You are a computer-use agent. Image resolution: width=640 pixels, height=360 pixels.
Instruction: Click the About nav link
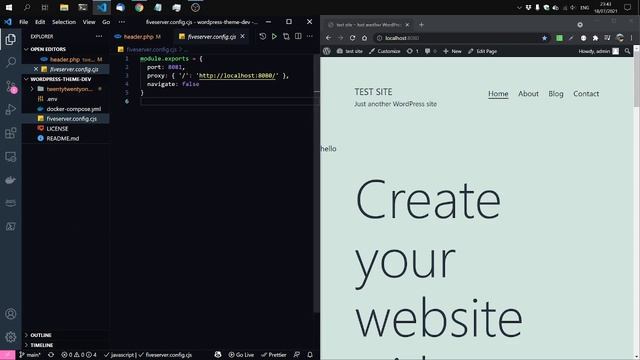(x=528, y=93)
